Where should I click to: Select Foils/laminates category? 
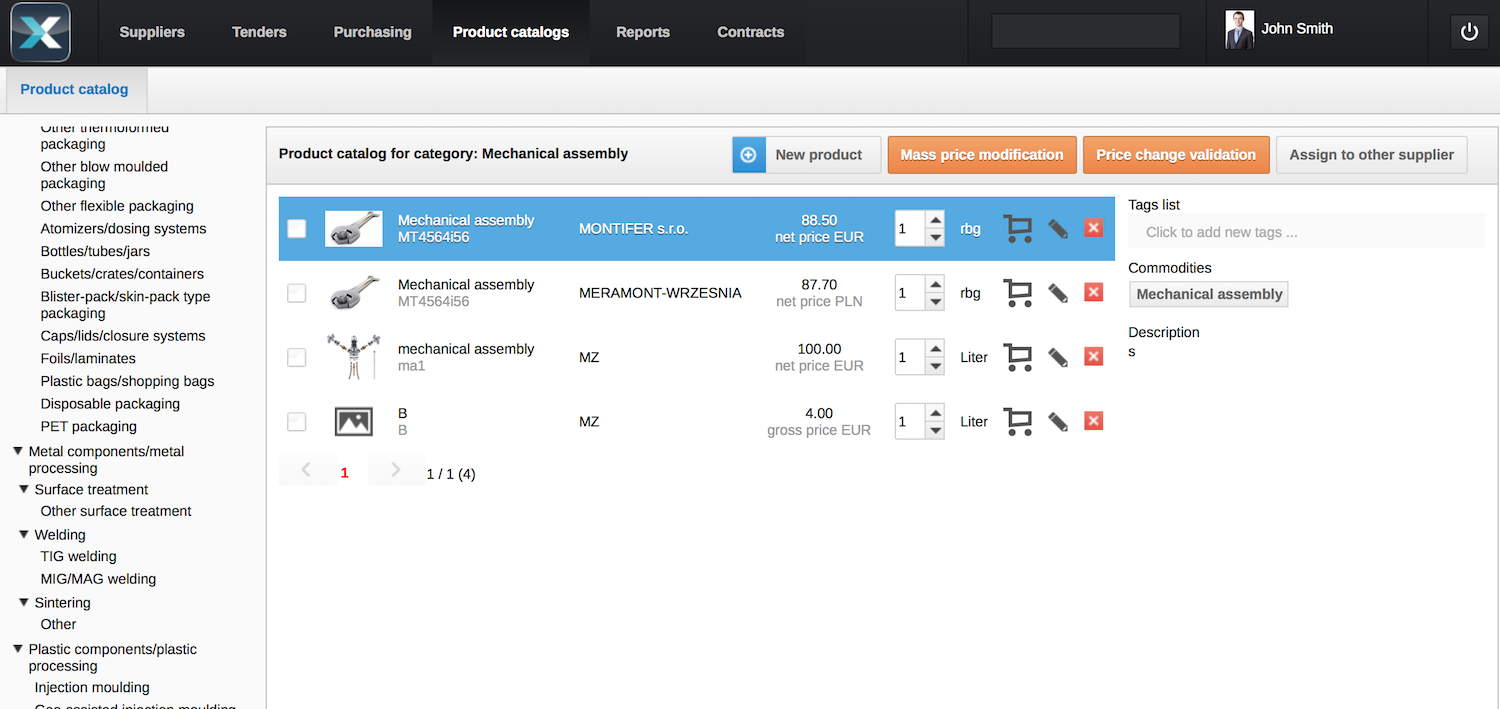pyautogui.click(x=88, y=359)
